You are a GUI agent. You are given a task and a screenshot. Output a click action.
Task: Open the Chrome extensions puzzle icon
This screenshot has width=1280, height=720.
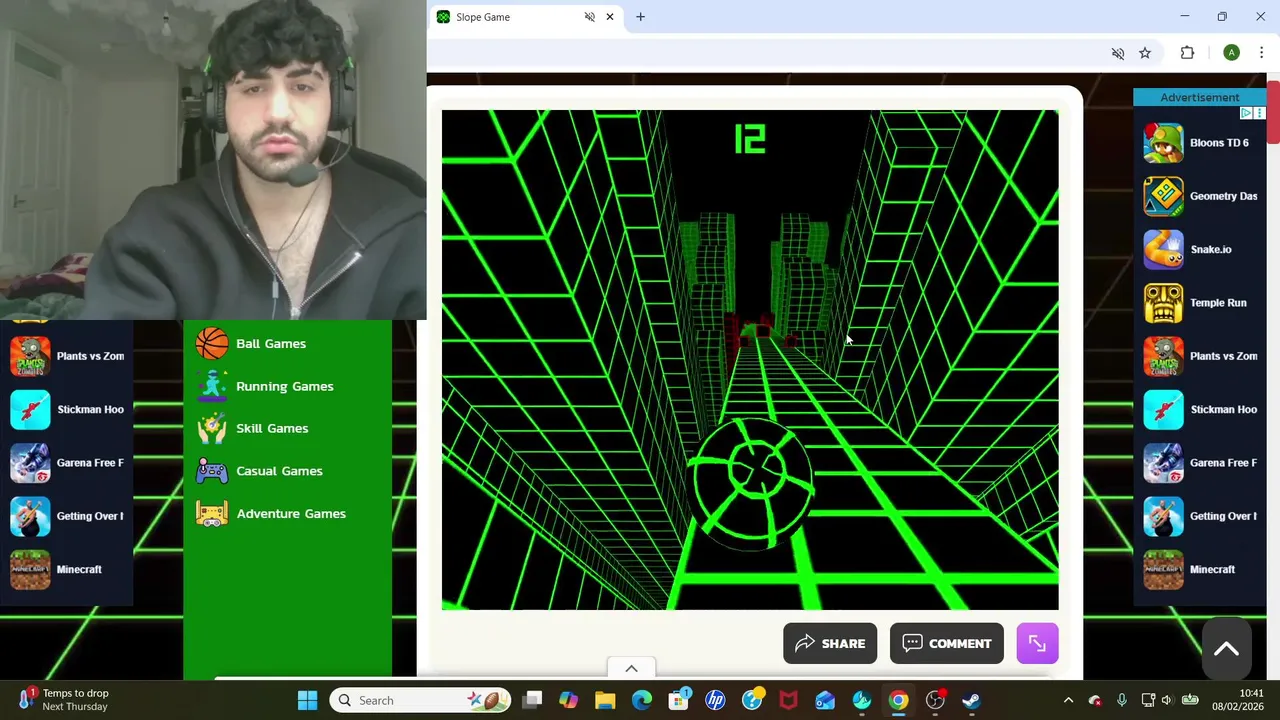coord(1187,53)
